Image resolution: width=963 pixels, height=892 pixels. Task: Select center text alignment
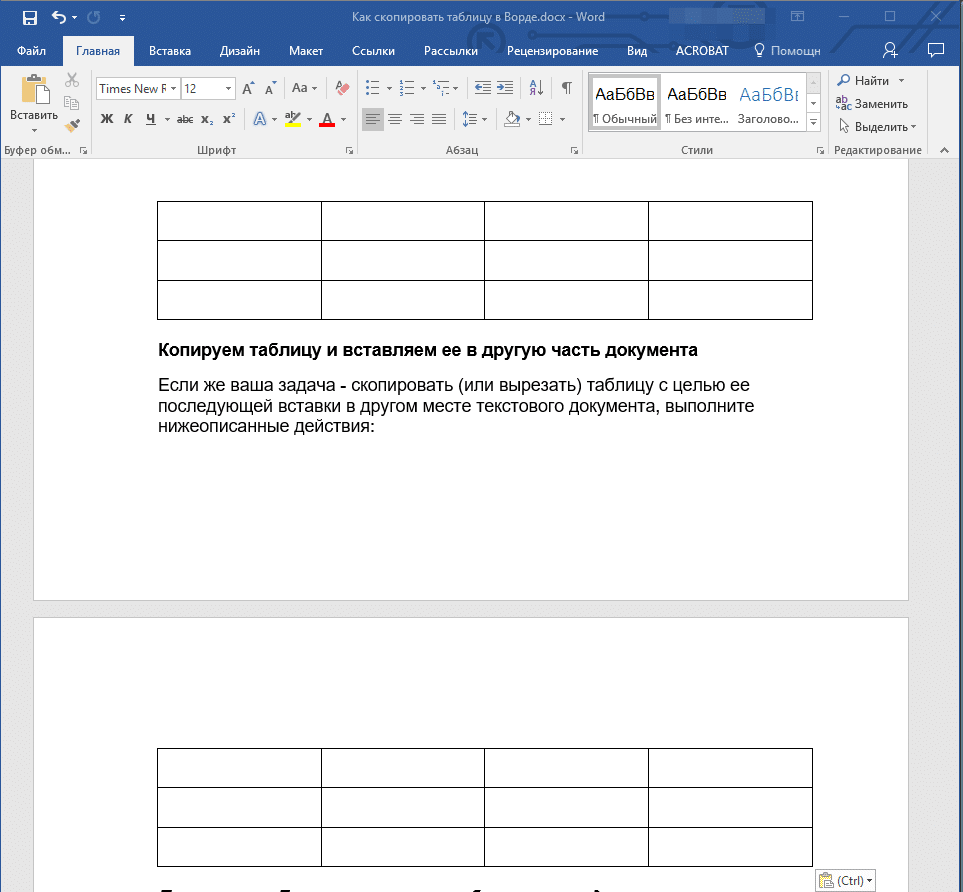(394, 119)
